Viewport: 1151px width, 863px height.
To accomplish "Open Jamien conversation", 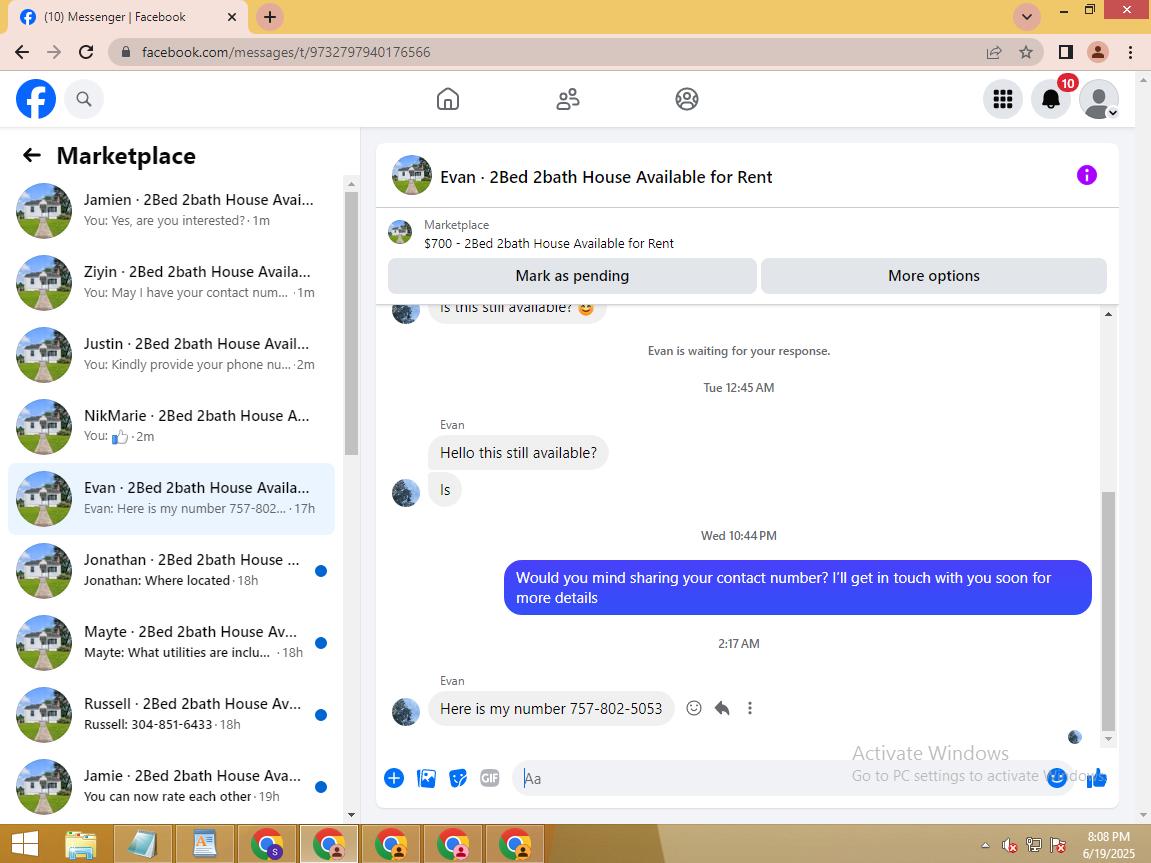I will point(171,211).
